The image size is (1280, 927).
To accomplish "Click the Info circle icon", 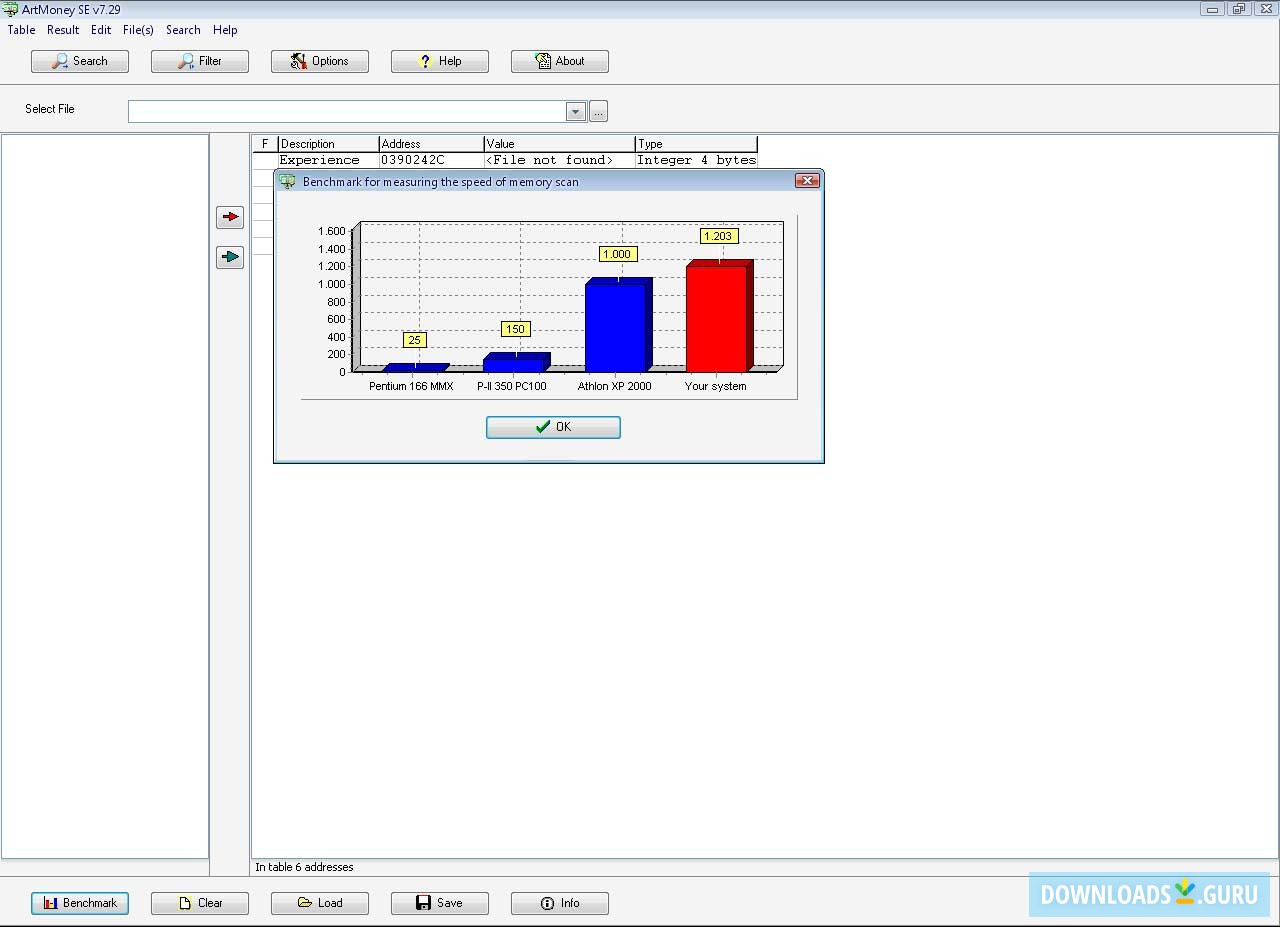I will (545, 903).
